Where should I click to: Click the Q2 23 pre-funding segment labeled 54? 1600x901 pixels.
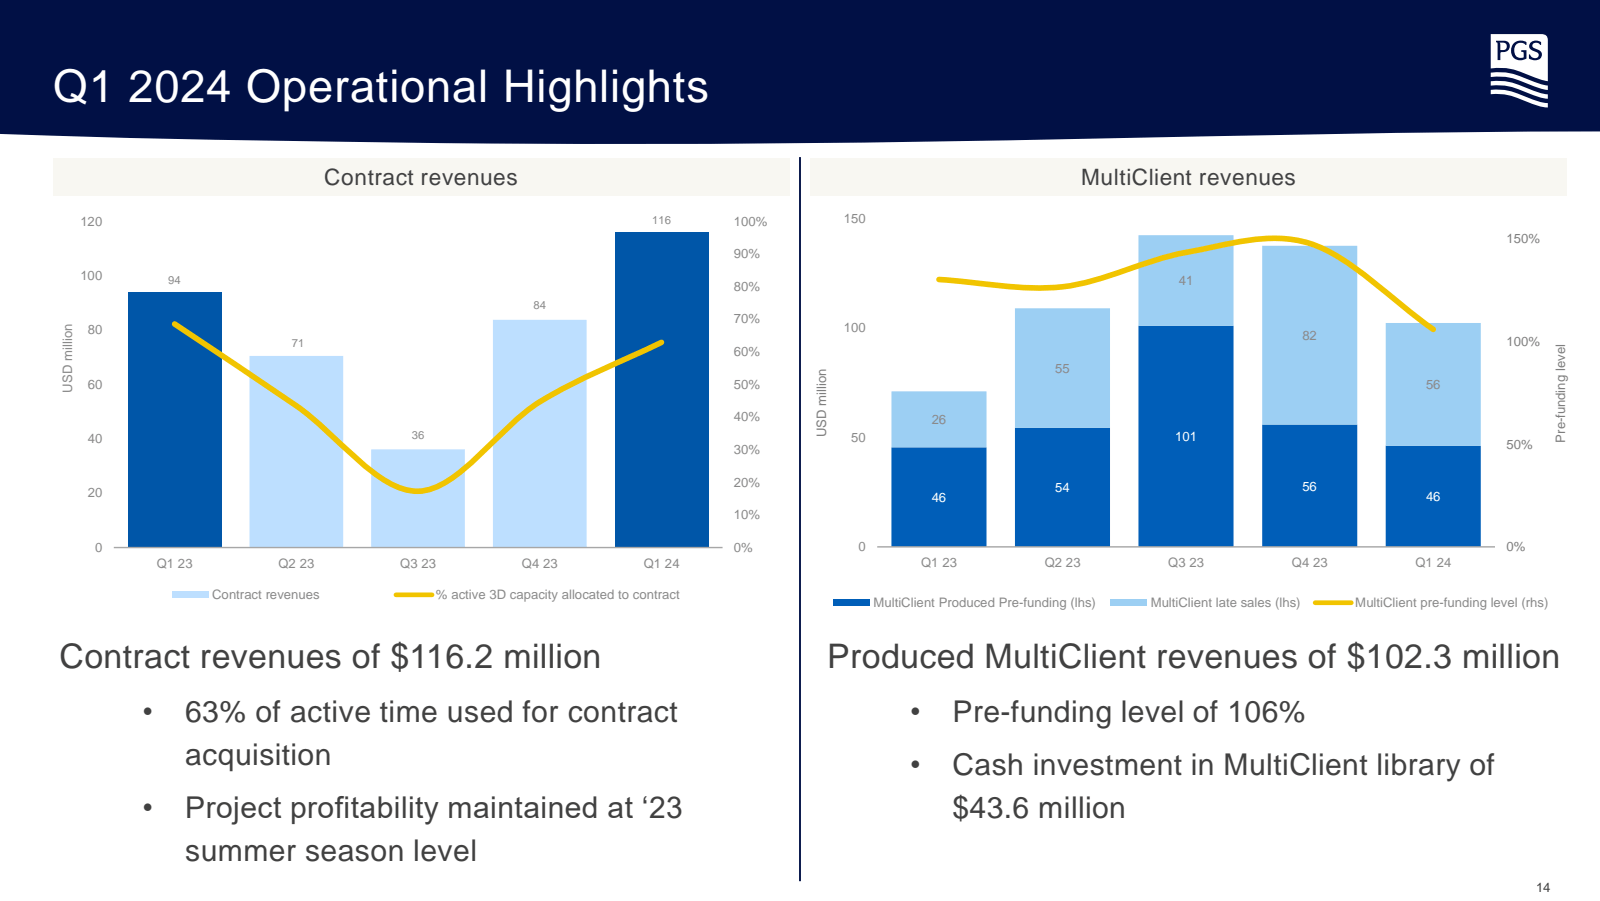(x=1062, y=487)
